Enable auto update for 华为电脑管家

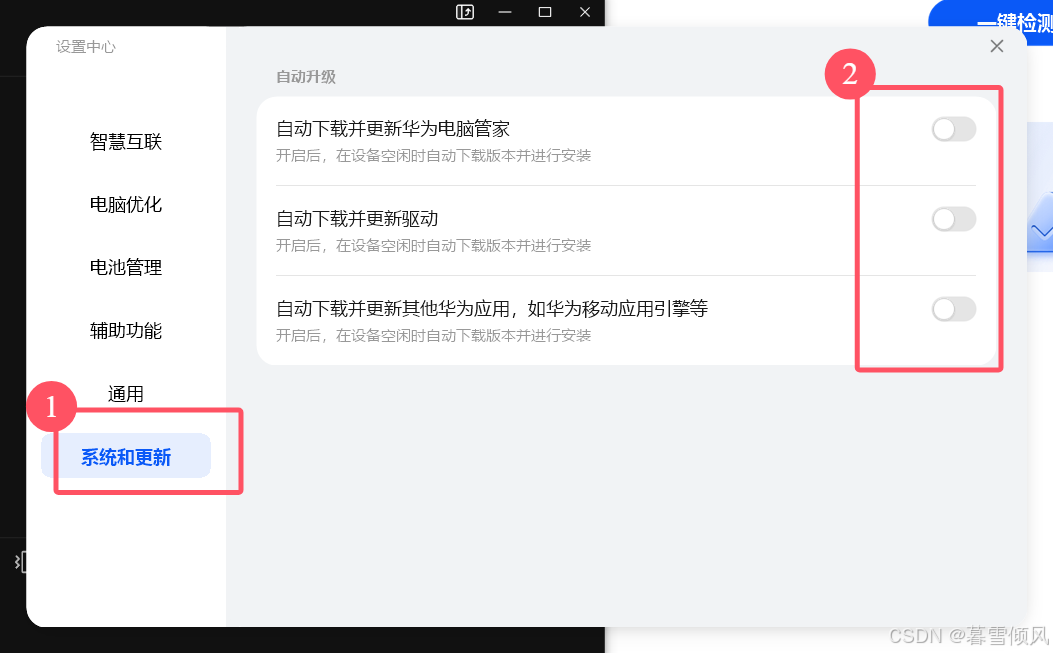pyautogui.click(x=954, y=129)
